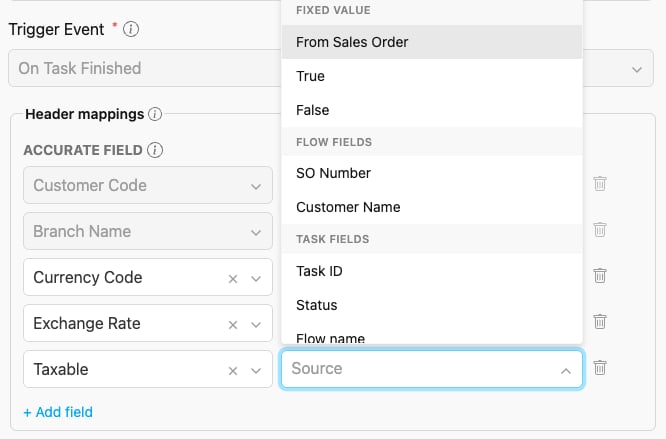This screenshot has height=439, width=666.
Task: Clear the Exchange Rate field selection
Action: coord(233,325)
